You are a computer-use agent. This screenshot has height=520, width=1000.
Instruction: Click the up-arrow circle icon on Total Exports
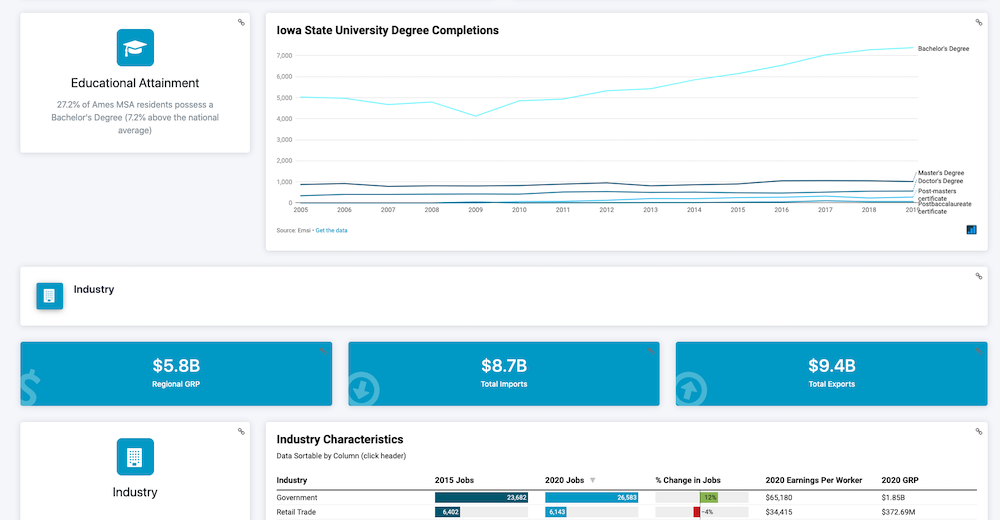coord(691,389)
